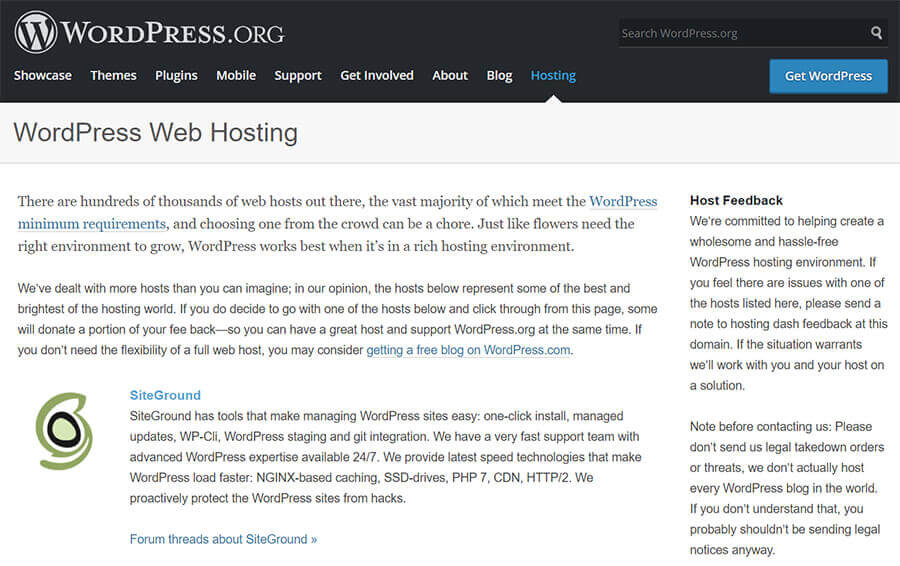Open the Showcase menu item
This screenshot has height=566, width=900.
coord(42,76)
